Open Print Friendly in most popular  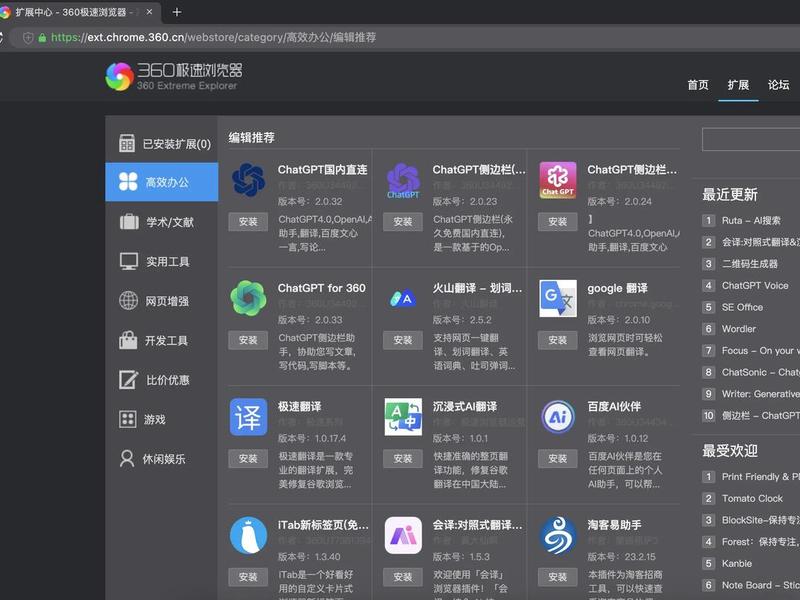[x=761, y=477]
